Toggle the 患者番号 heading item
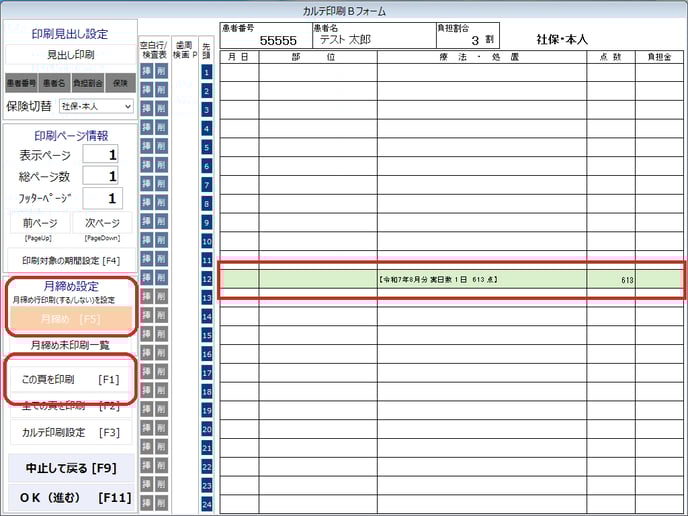This screenshot has height=516, width=688. (x=22, y=83)
